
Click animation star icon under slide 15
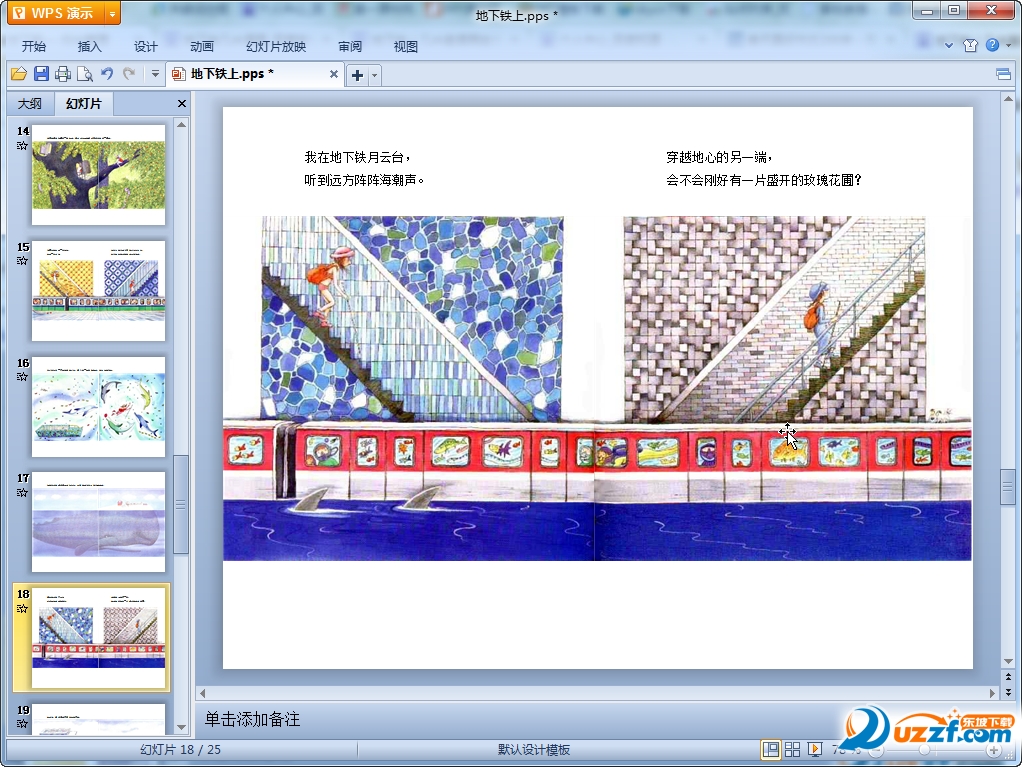click(x=22, y=261)
